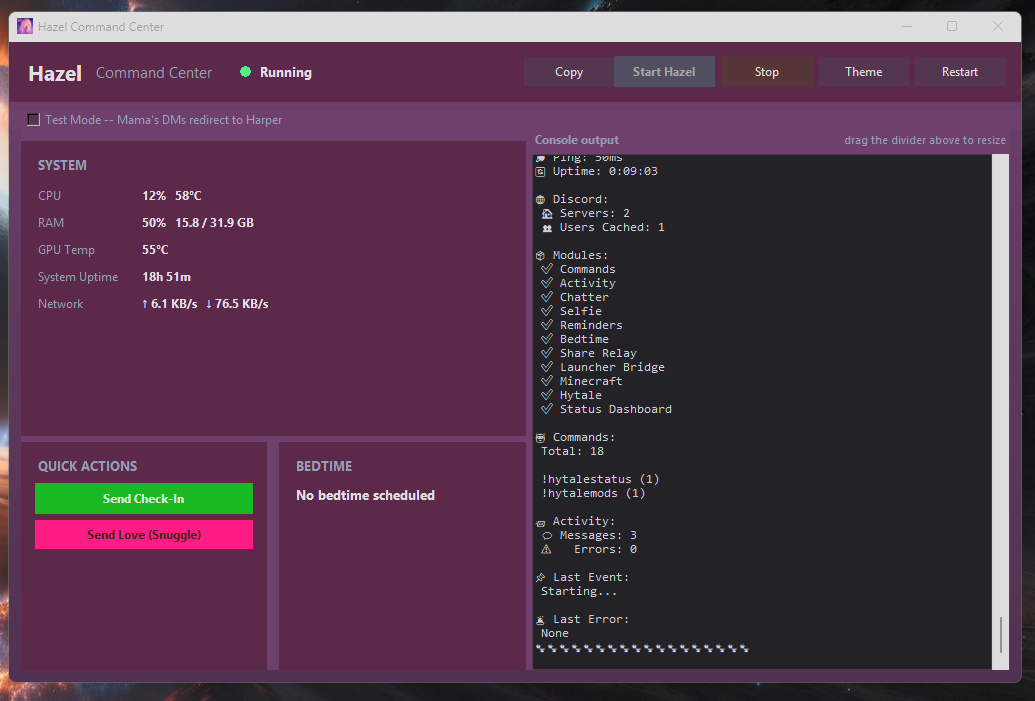
Task: Click the checkmark next to Selfie
Action: (547, 310)
